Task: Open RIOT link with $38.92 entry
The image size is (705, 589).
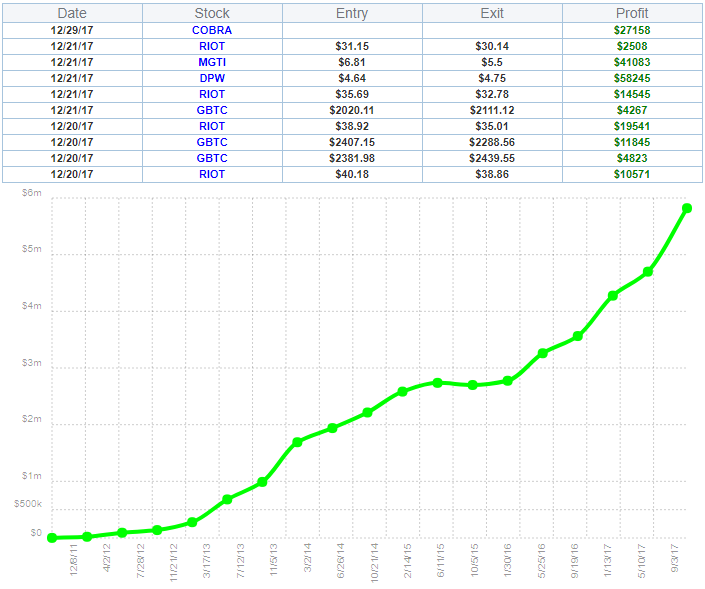Action: 212,126
